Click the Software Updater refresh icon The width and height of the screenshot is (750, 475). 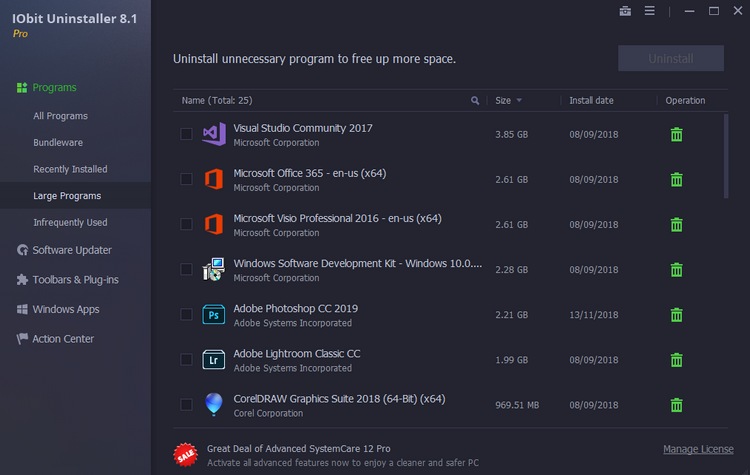click(22, 250)
